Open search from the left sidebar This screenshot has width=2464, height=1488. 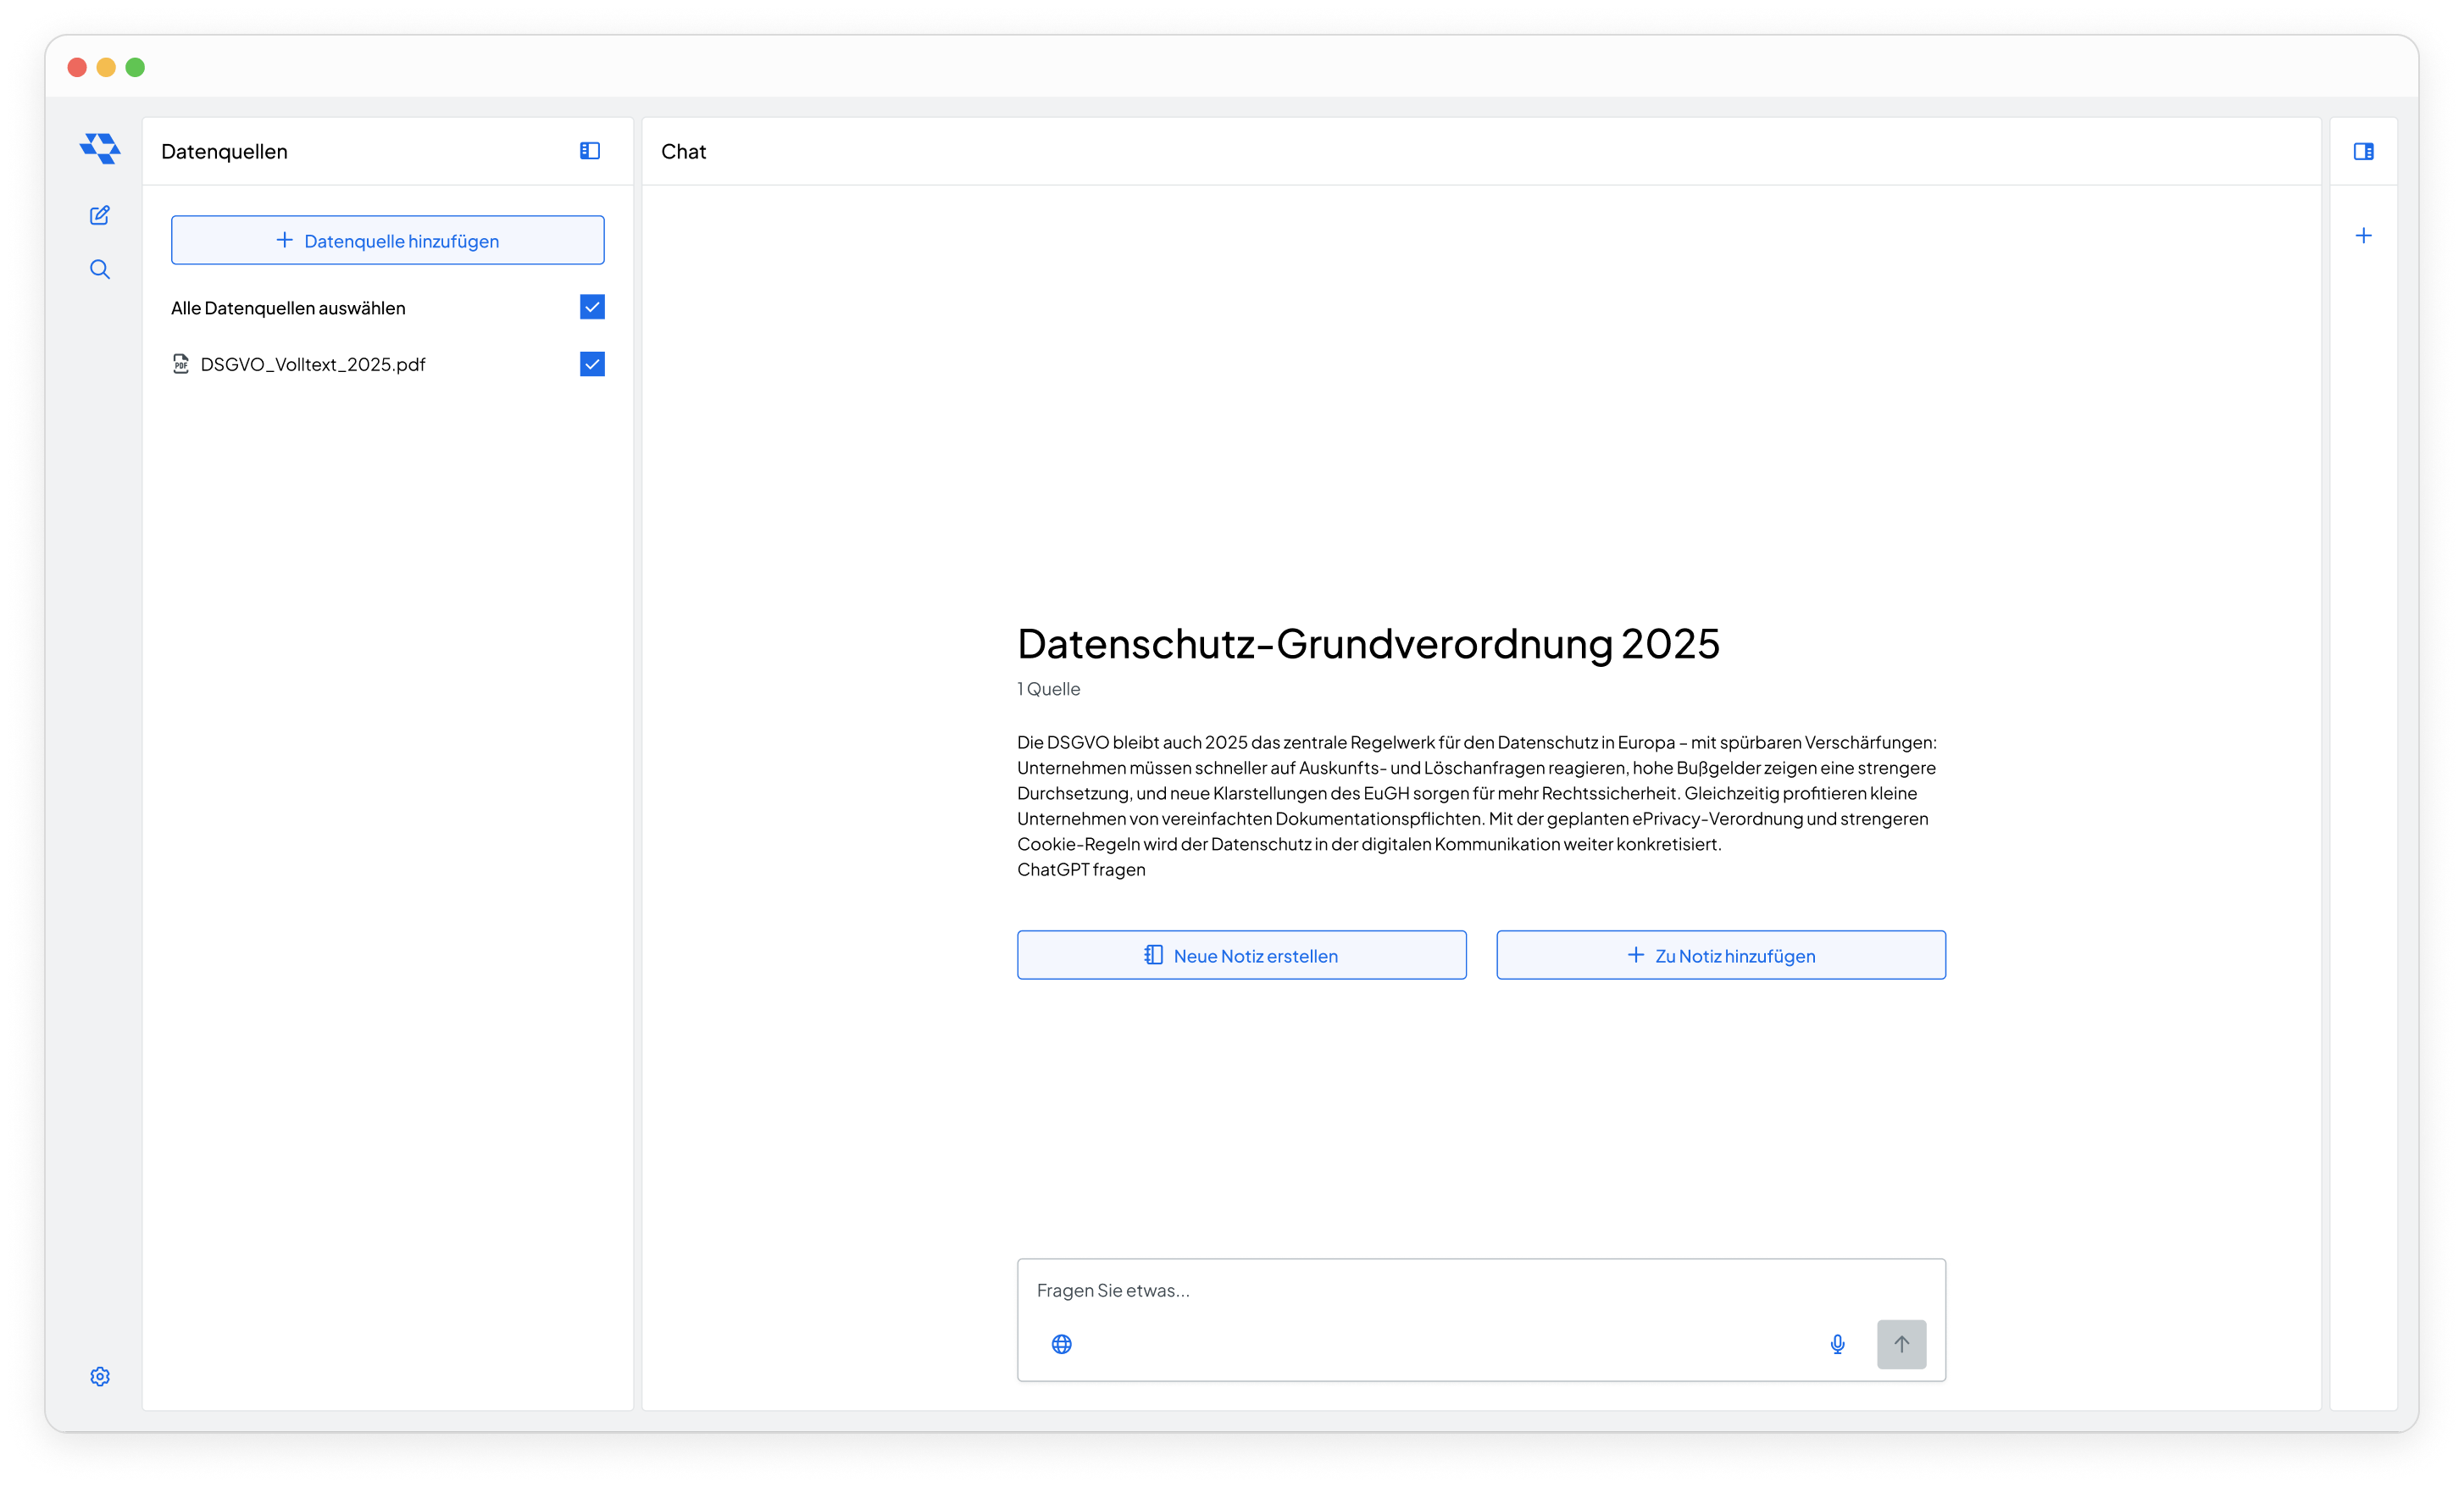pyautogui.click(x=100, y=269)
